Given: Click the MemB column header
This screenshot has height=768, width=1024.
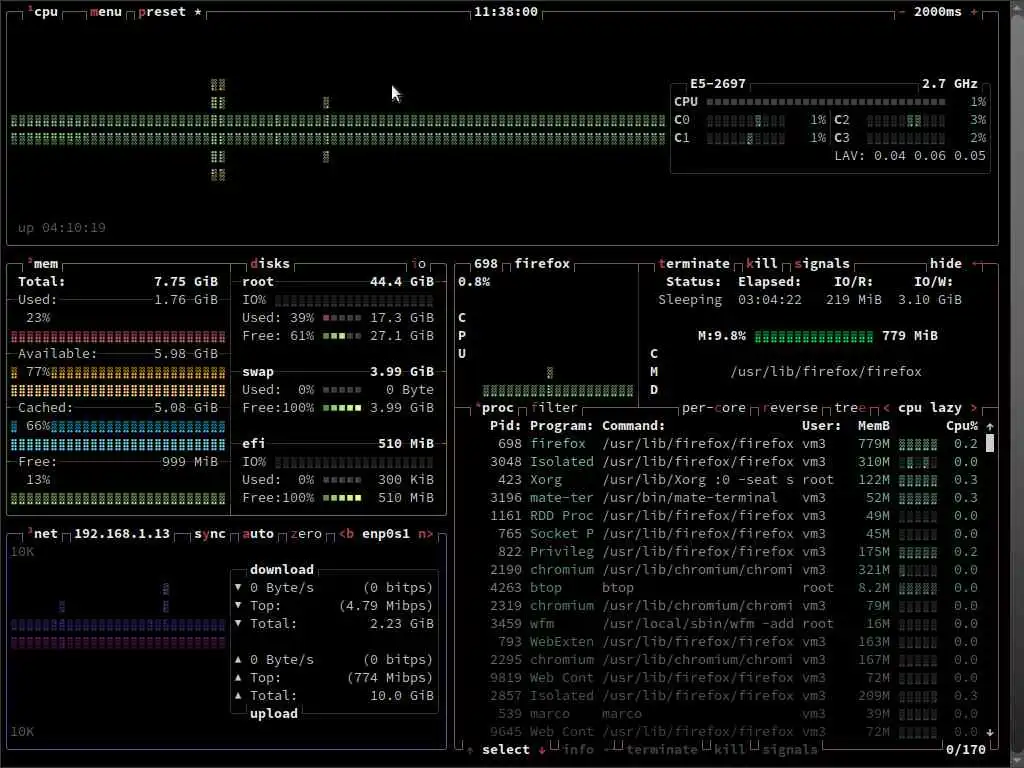Looking at the screenshot, I should tap(874, 426).
